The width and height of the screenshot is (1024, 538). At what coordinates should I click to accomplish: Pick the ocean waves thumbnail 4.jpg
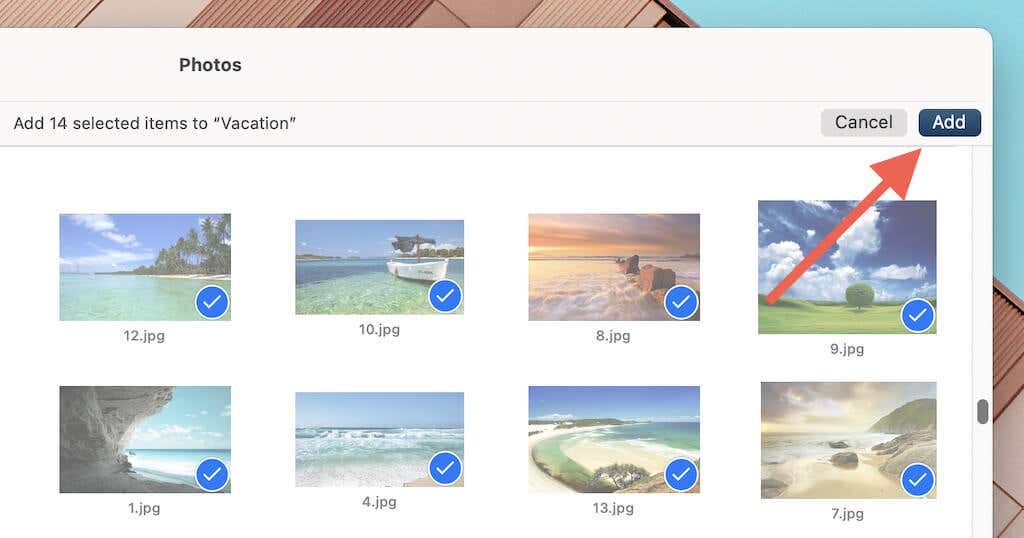pyautogui.click(x=379, y=439)
